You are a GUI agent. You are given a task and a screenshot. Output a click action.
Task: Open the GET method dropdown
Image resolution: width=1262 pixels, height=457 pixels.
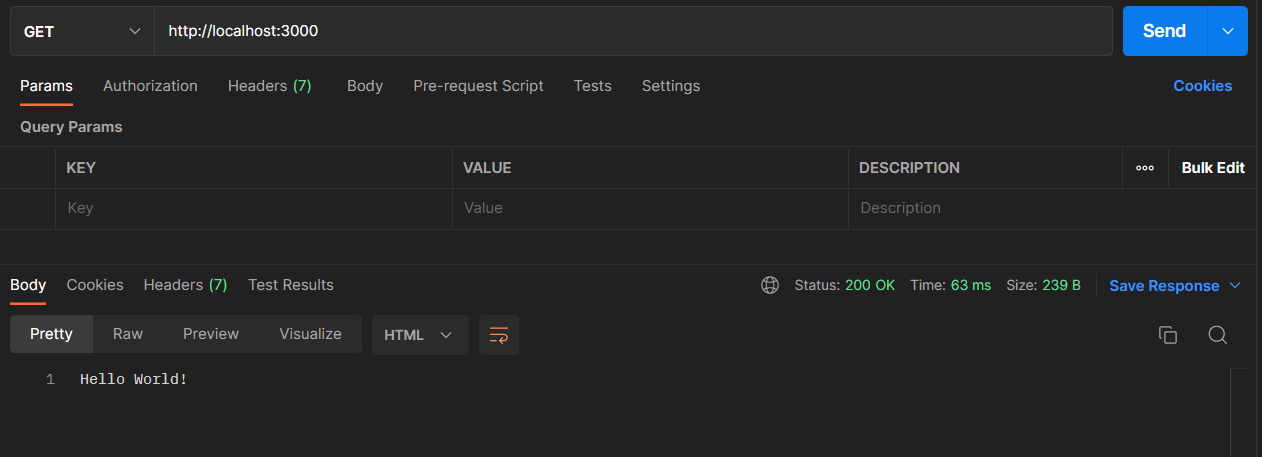82,31
